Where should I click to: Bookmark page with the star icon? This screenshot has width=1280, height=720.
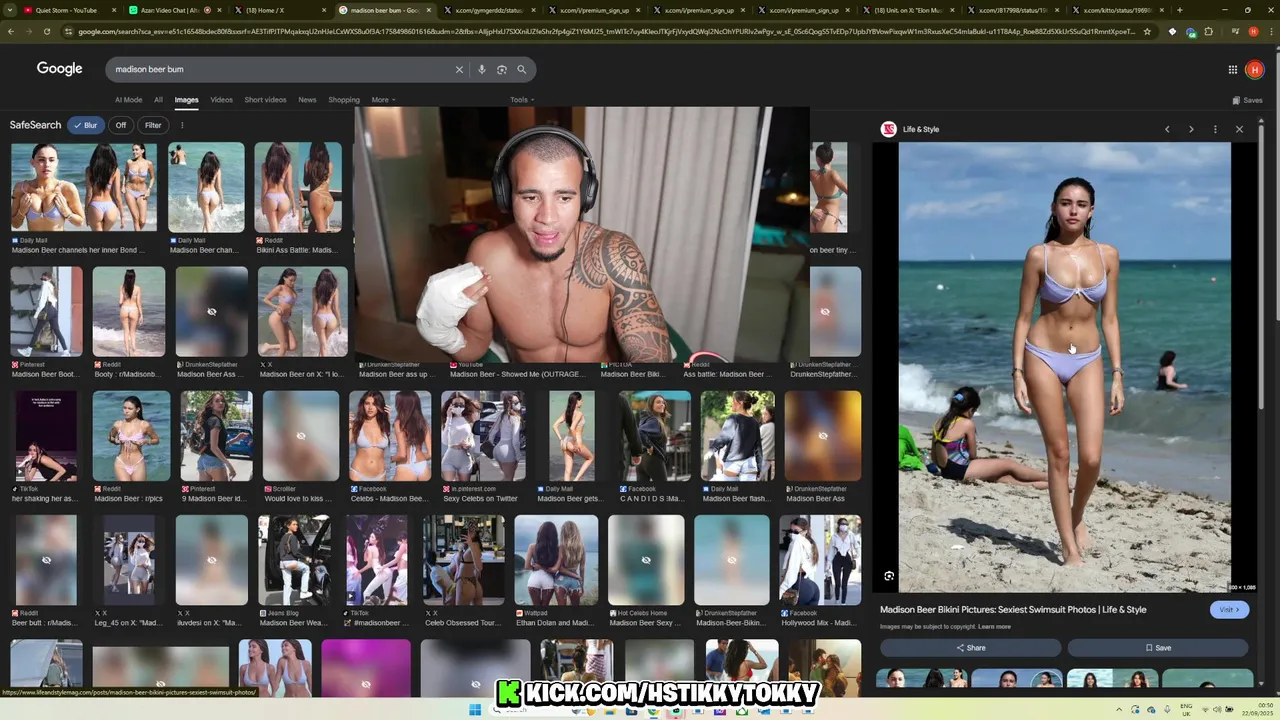pyautogui.click(x=1146, y=31)
